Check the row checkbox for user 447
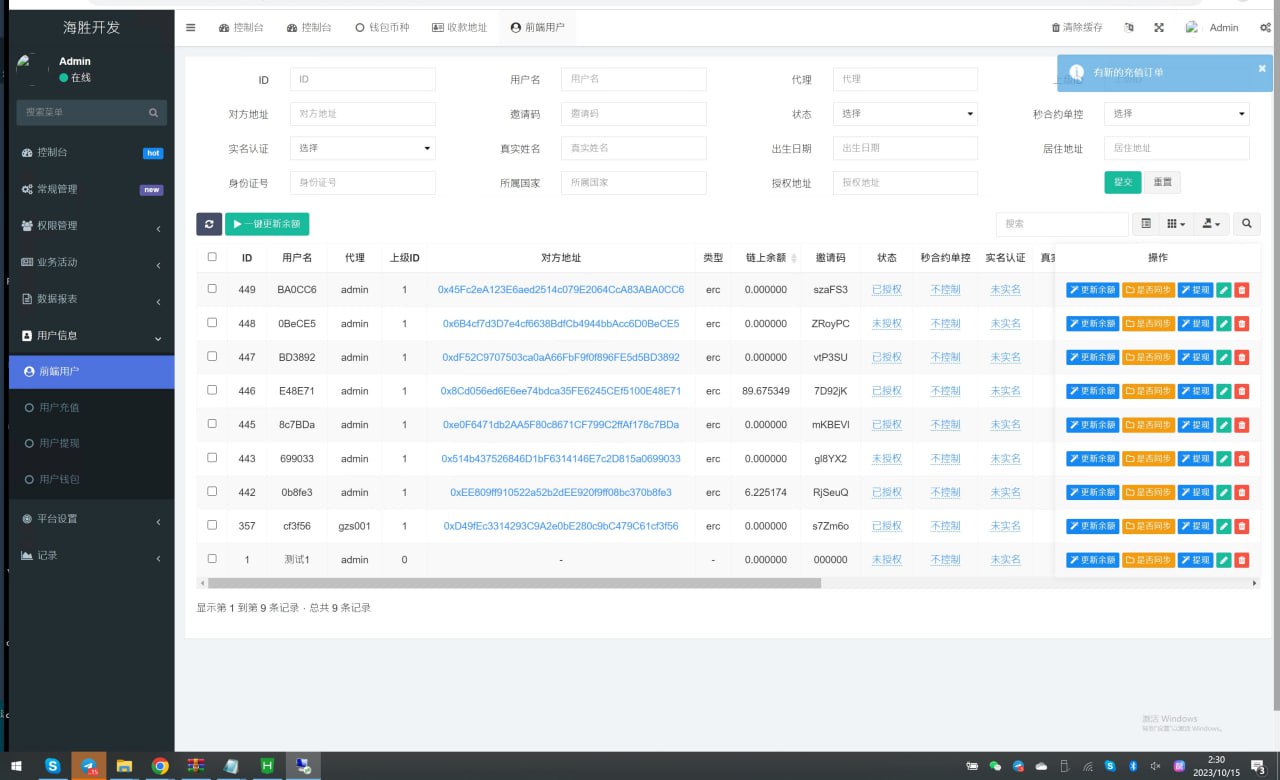 [211, 356]
